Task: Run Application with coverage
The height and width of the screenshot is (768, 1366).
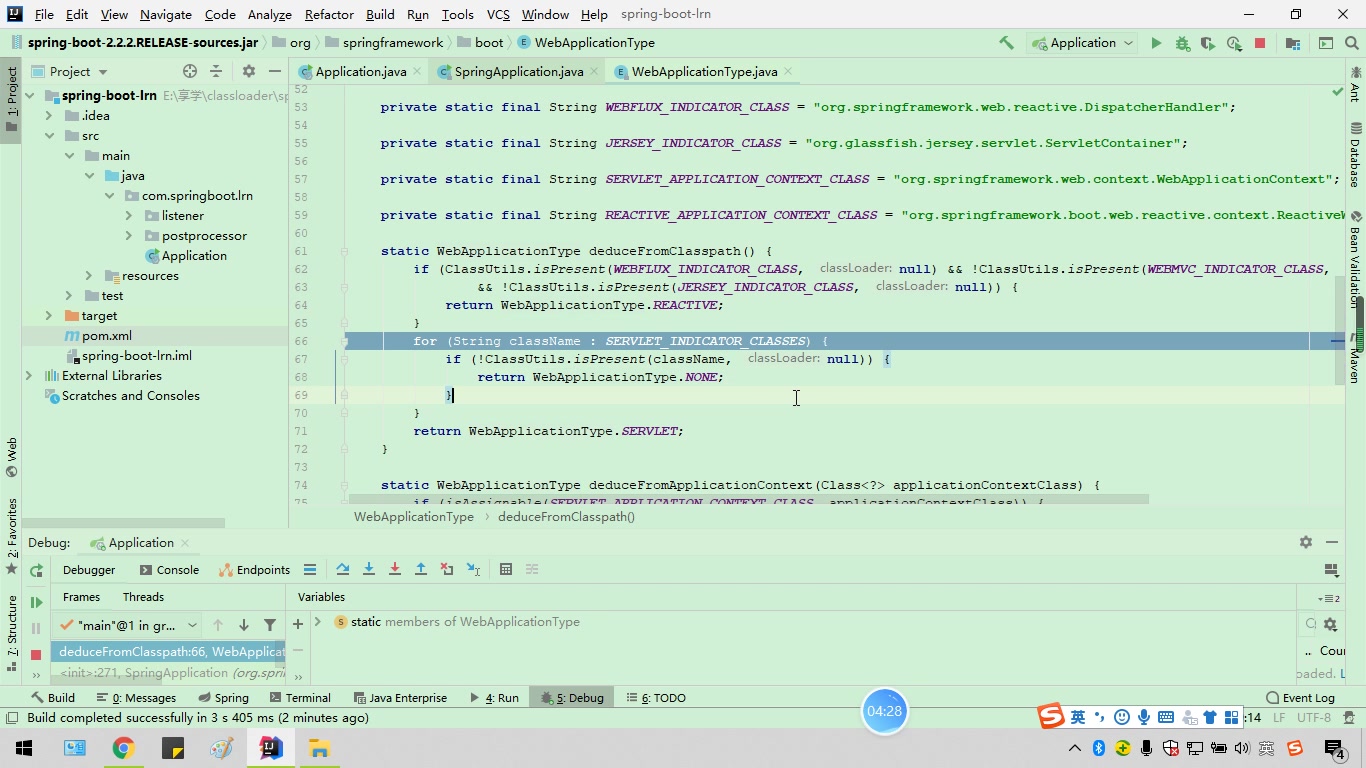Action: coord(1208,43)
